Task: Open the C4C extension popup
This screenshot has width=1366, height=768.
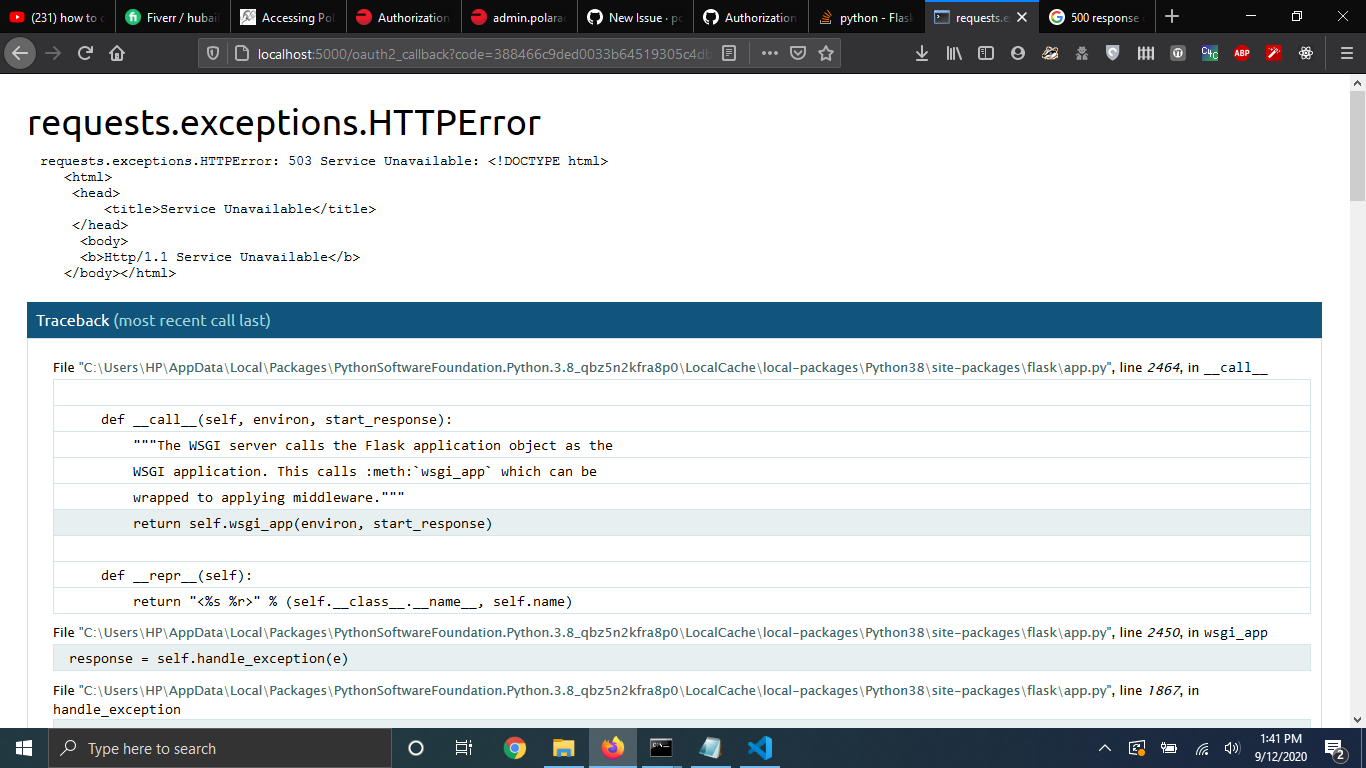Action: [x=1210, y=54]
